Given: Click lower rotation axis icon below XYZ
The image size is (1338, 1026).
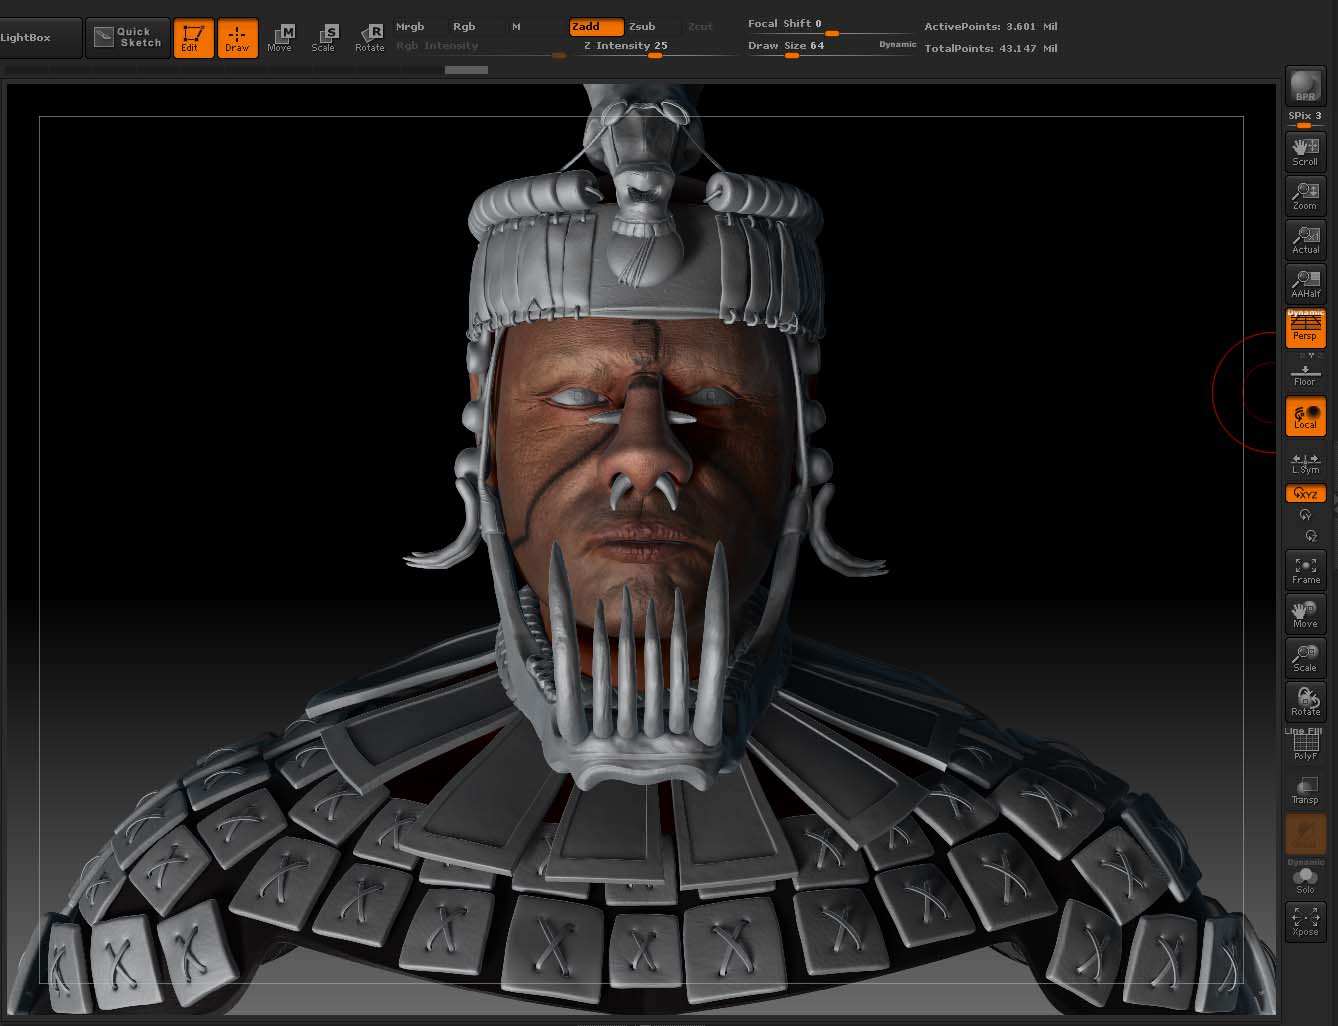Looking at the screenshot, I should [x=1311, y=536].
